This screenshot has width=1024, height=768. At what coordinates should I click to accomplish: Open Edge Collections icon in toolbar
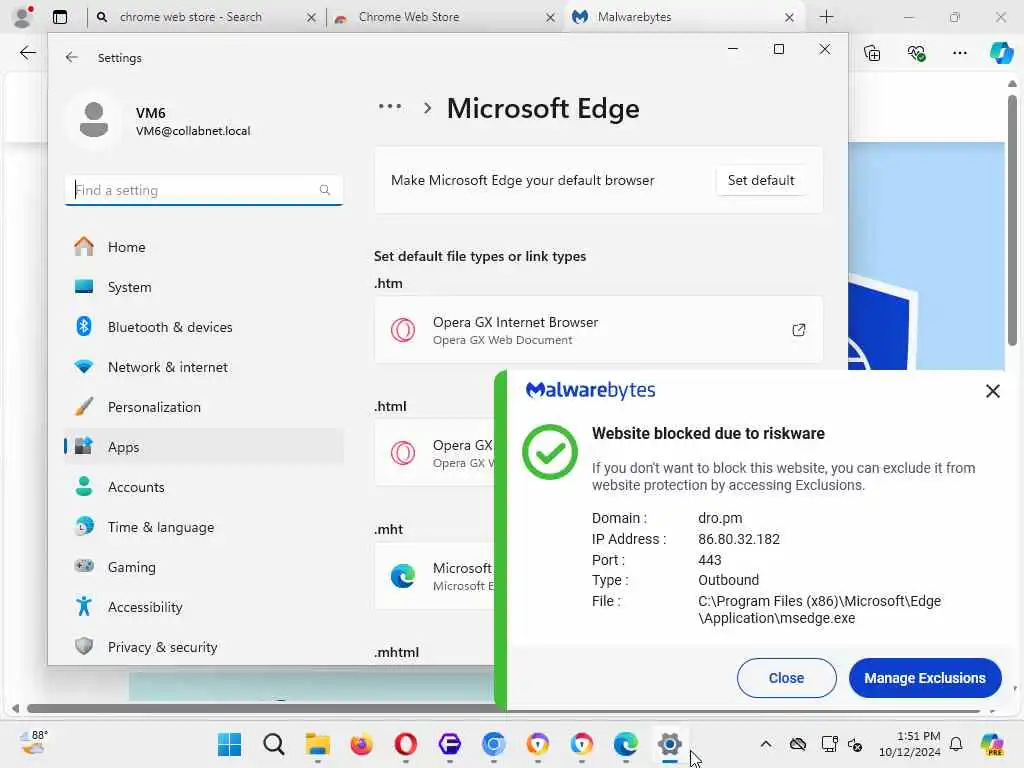(x=872, y=53)
